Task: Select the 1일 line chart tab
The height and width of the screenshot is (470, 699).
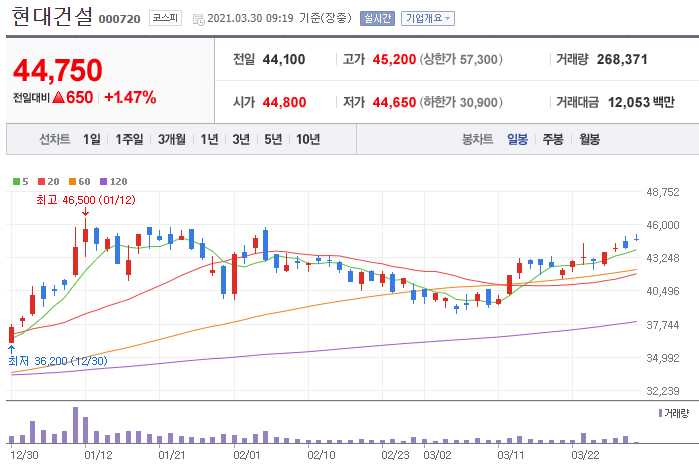Action: (x=92, y=139)
